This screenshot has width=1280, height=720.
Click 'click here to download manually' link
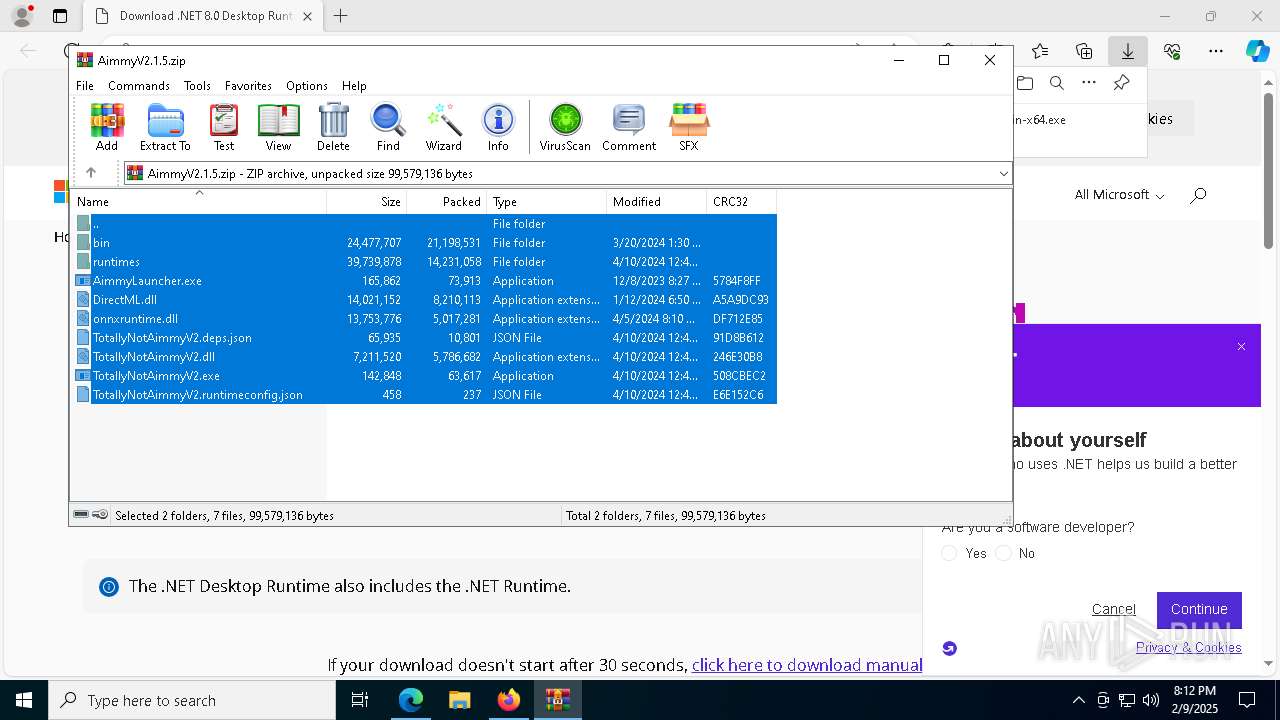(x=807, y=665)
